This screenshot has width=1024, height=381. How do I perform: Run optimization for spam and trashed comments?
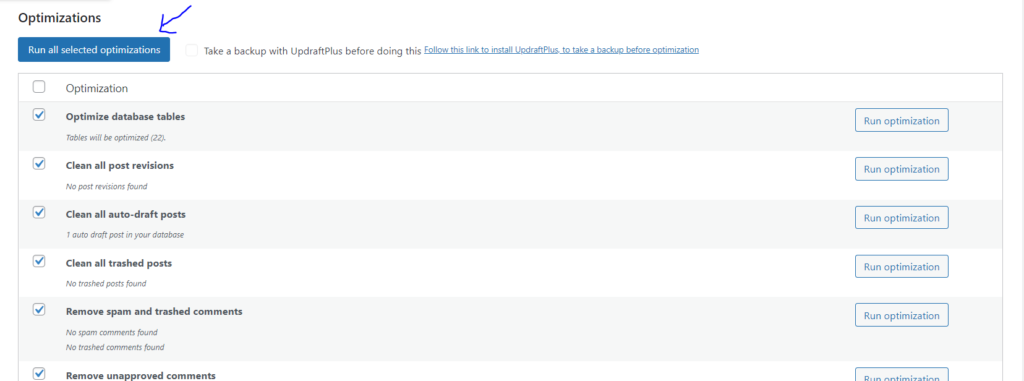point(901,316)
